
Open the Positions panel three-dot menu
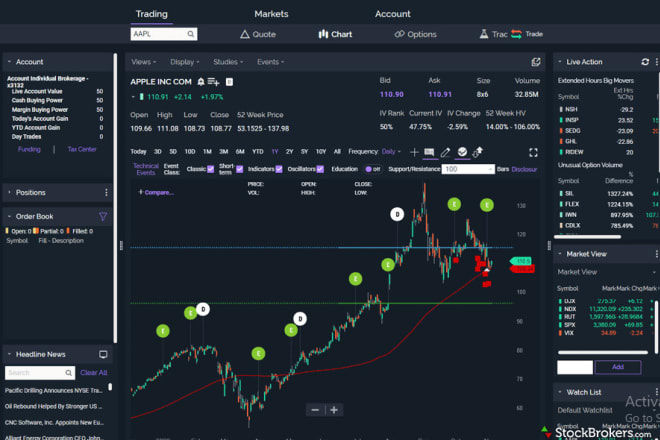106,192
